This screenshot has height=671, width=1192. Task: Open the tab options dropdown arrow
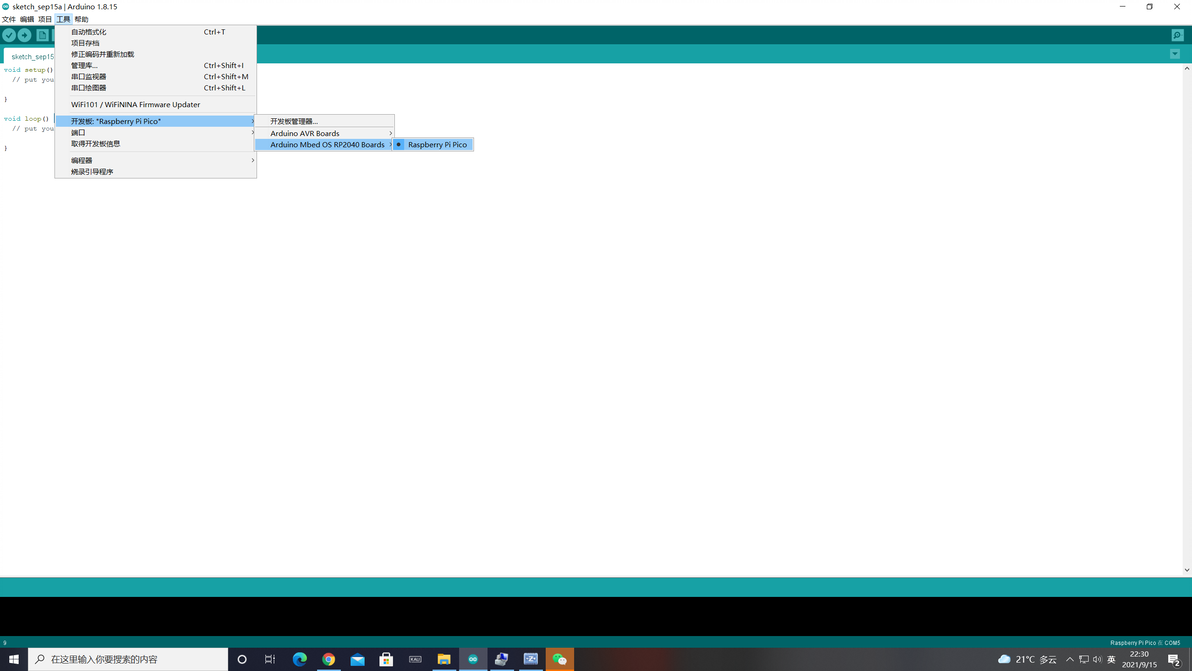point(1175,54)
